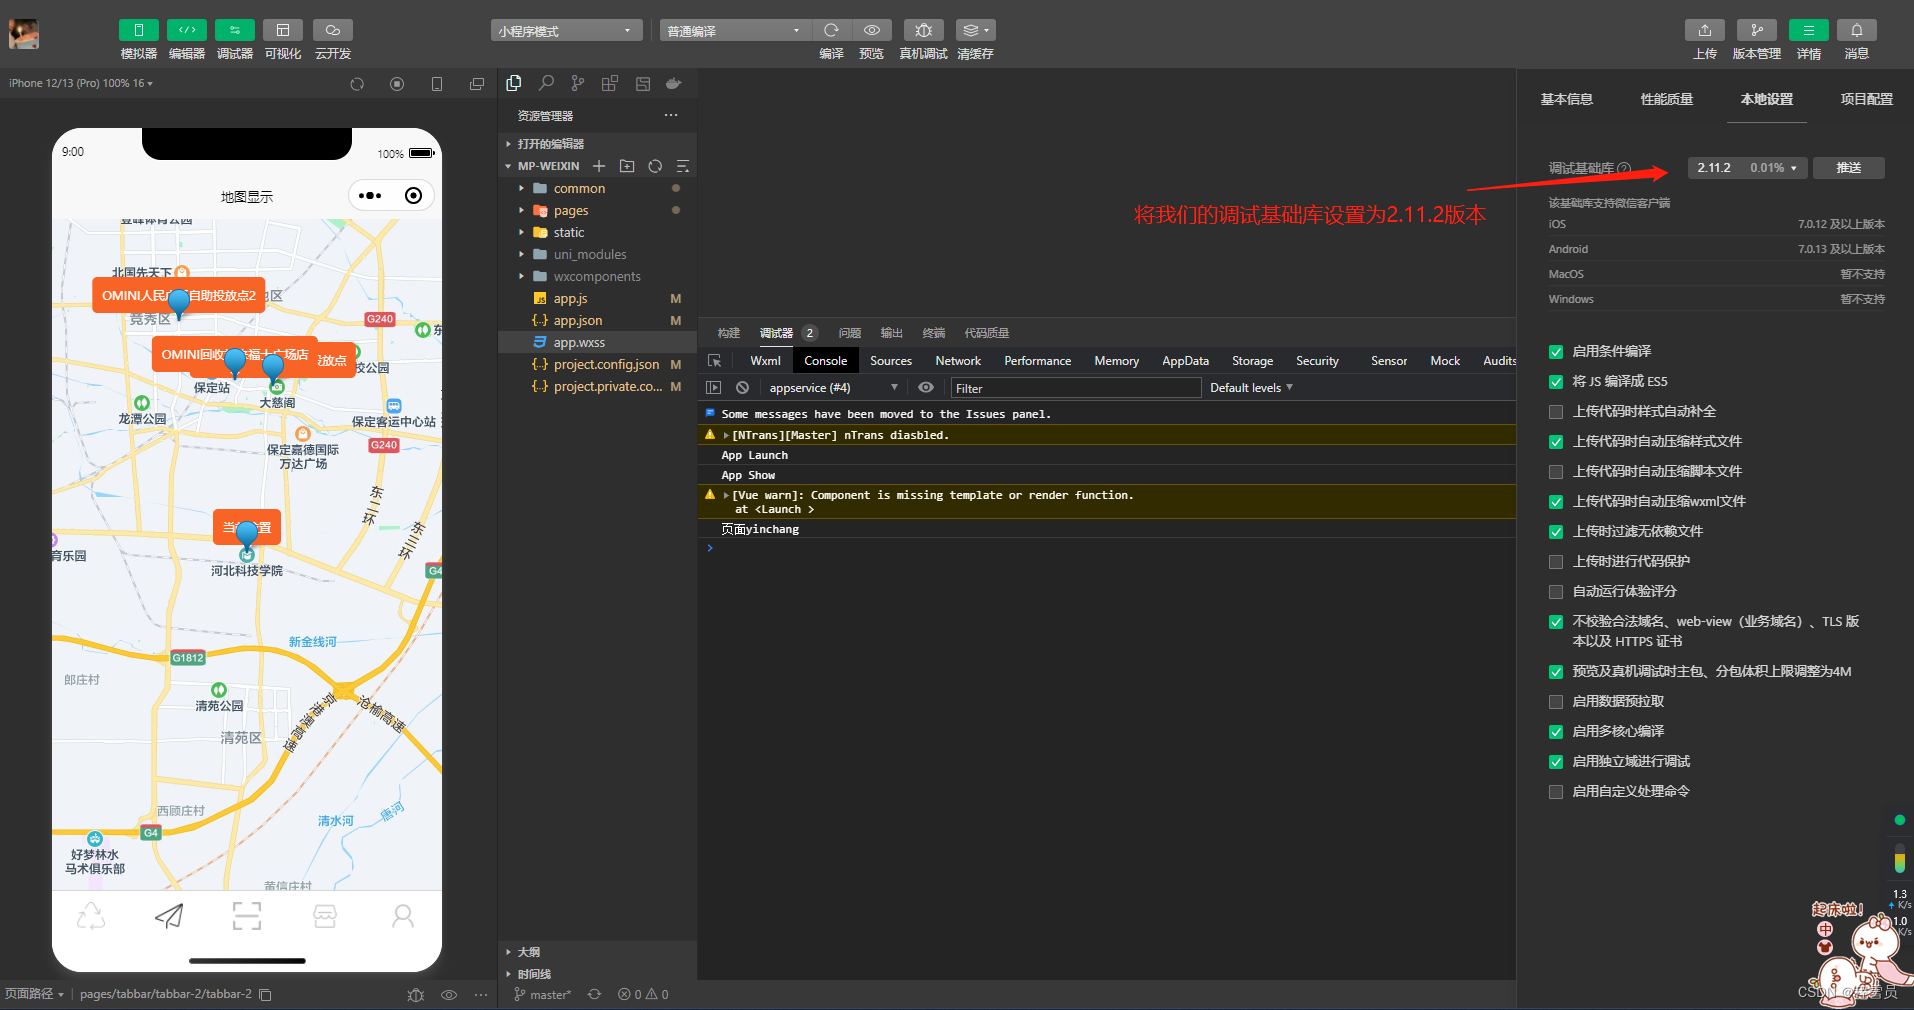Click the scan icon in phone tabbar

click(247, 916)
